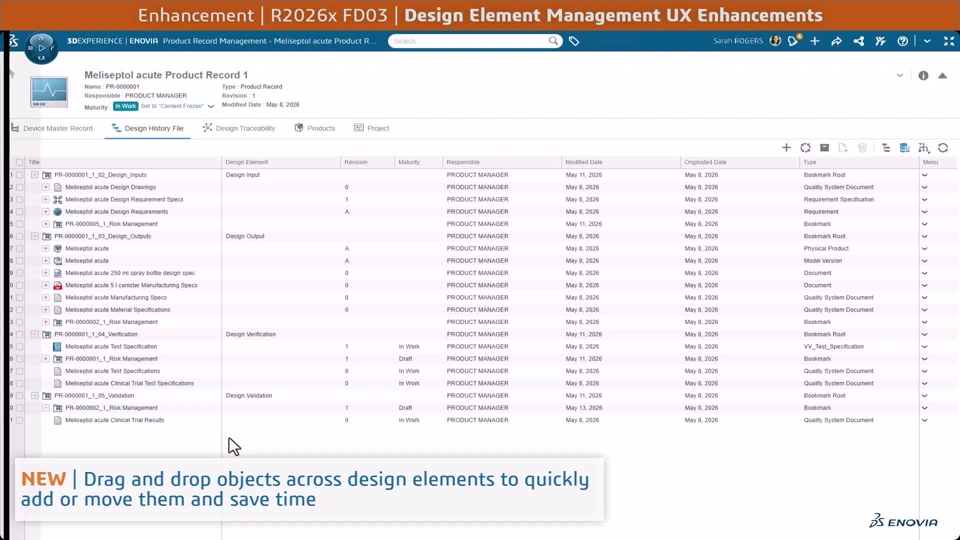Click the table toolbar plus icon

(786, 148)
